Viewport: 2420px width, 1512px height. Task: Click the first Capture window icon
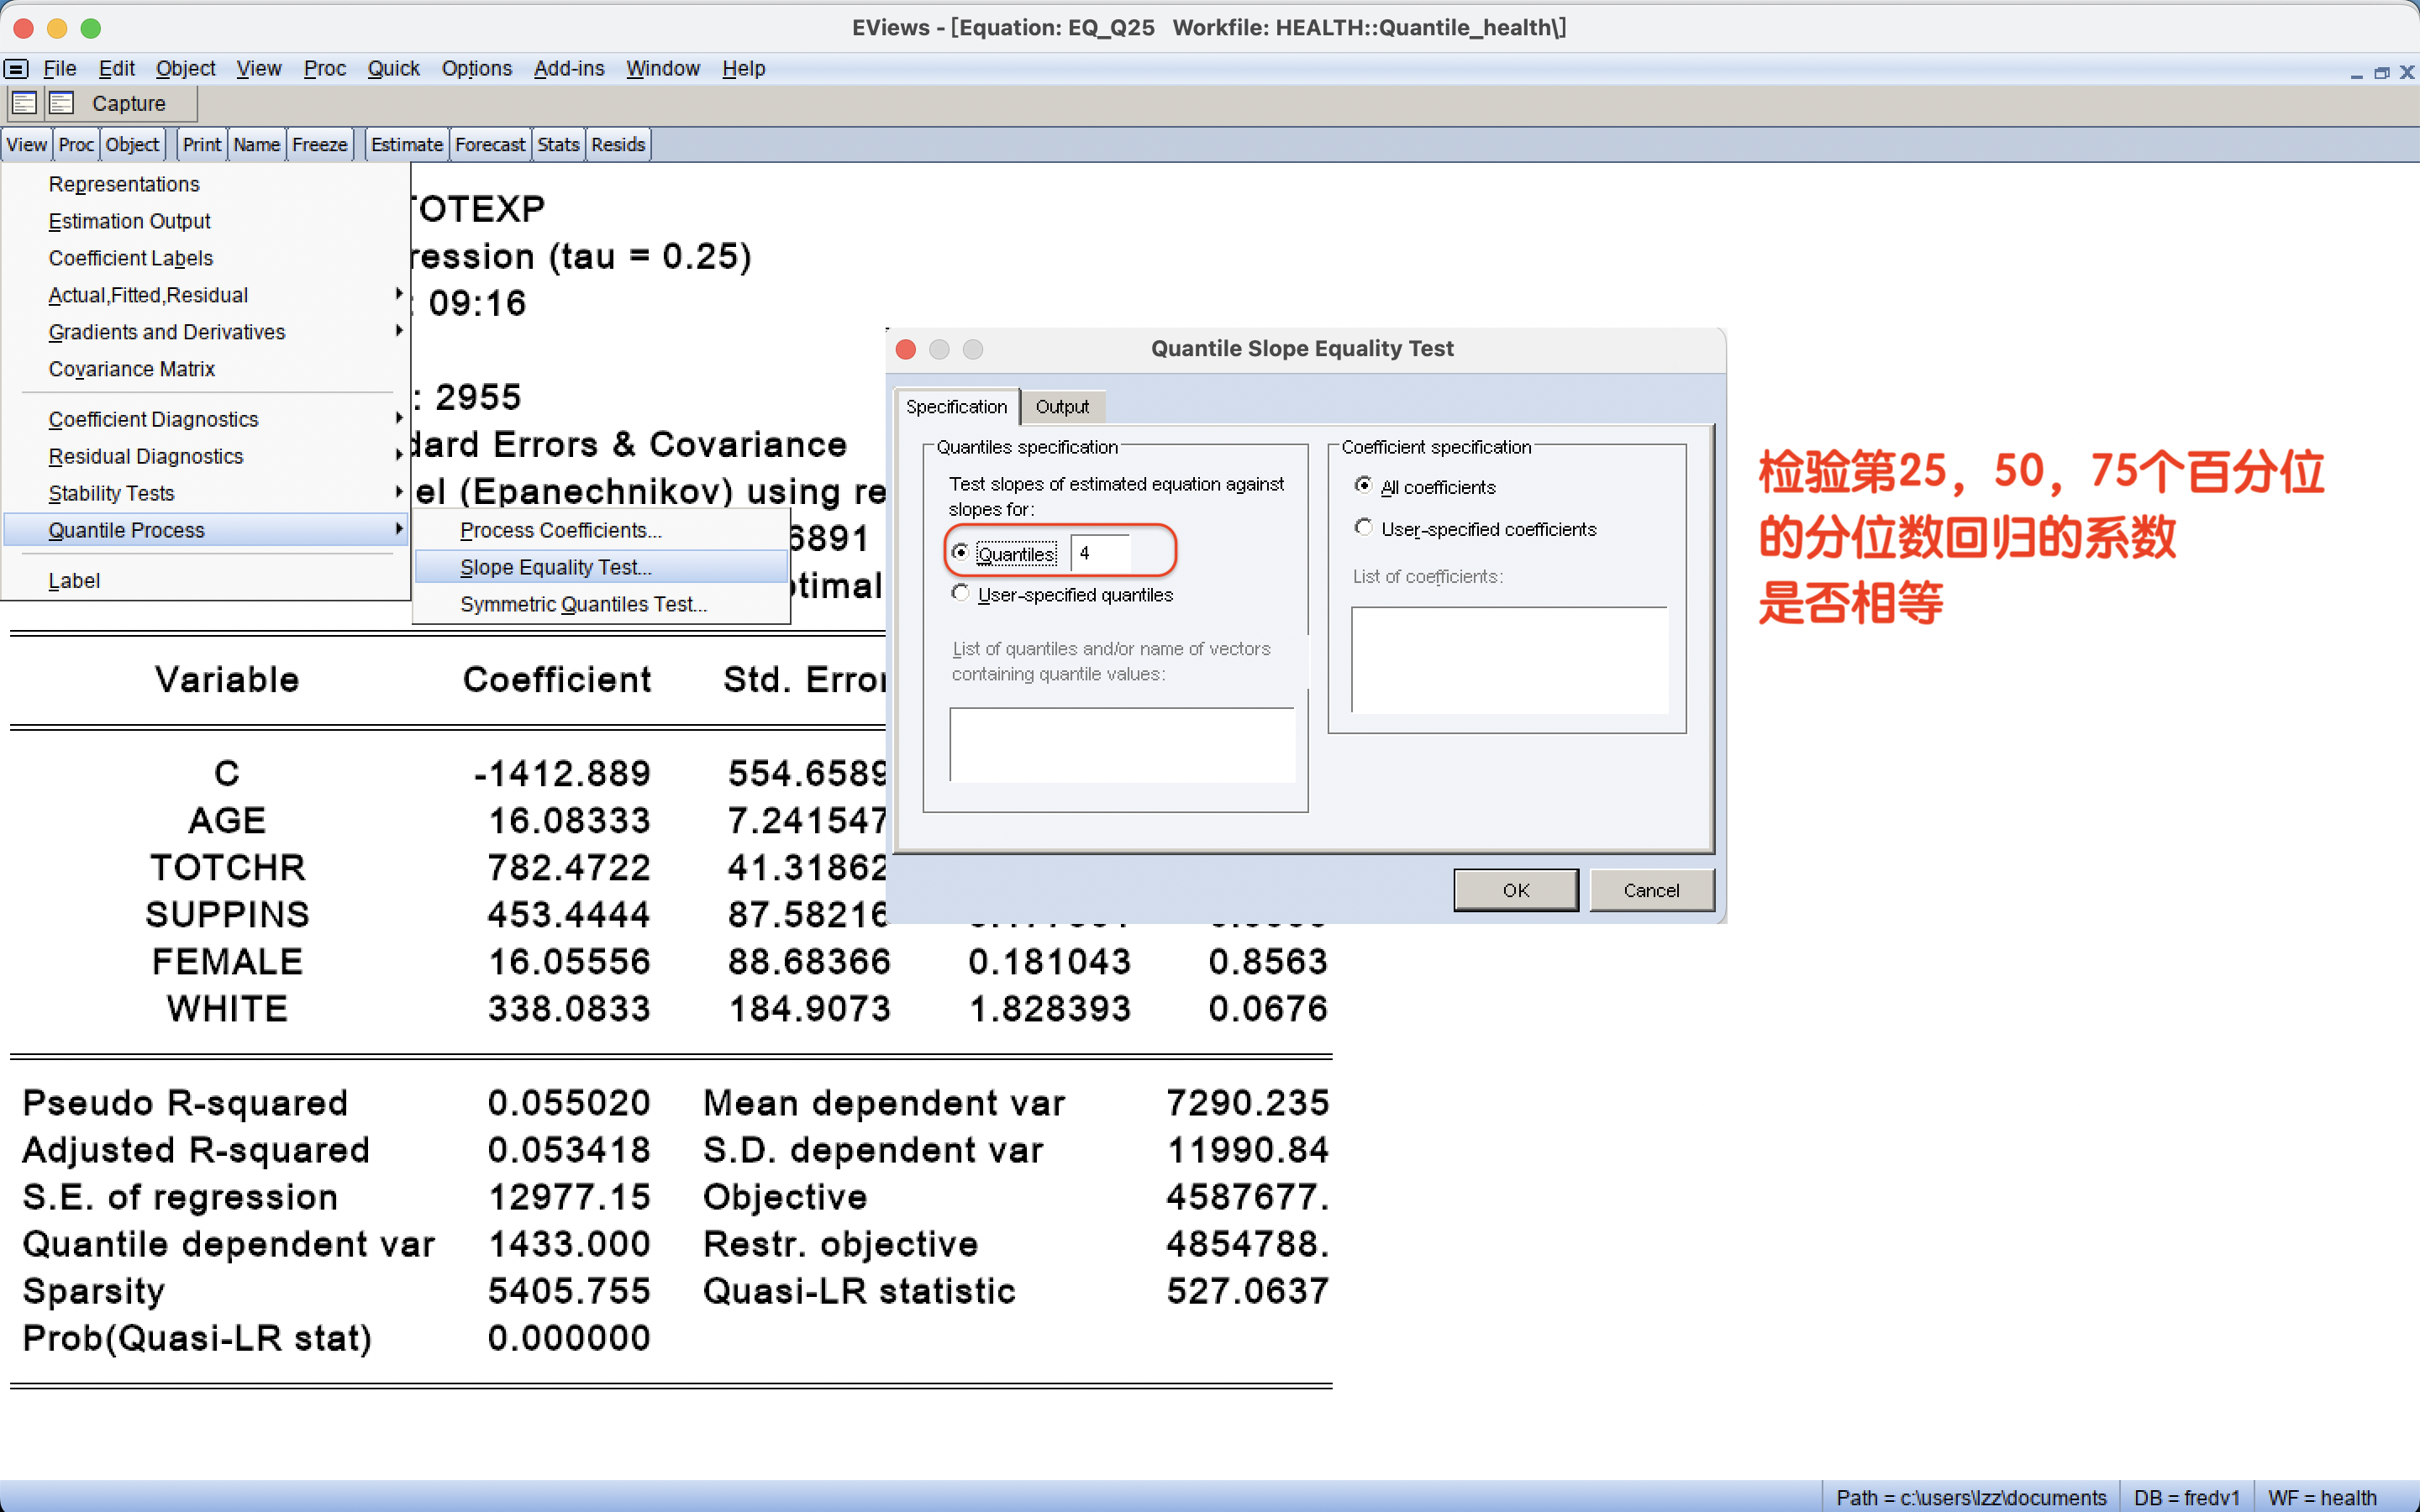(x=24, y=103)
